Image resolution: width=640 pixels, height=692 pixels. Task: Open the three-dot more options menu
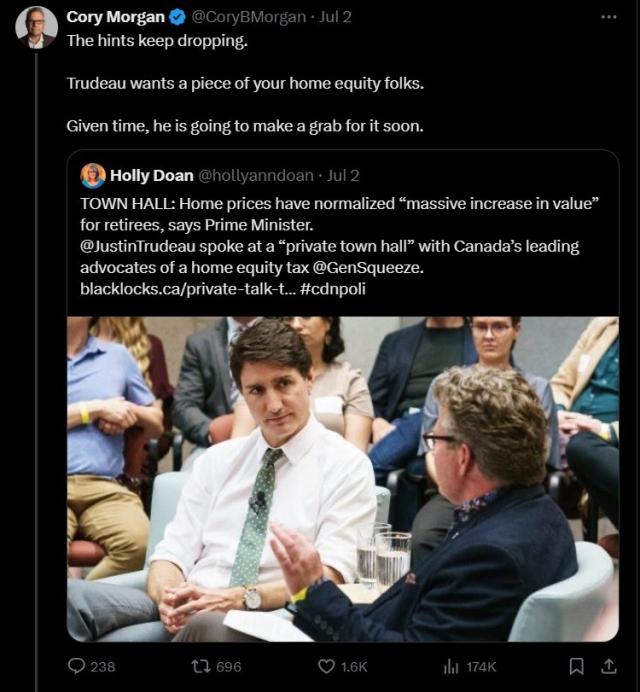point(609,17)
